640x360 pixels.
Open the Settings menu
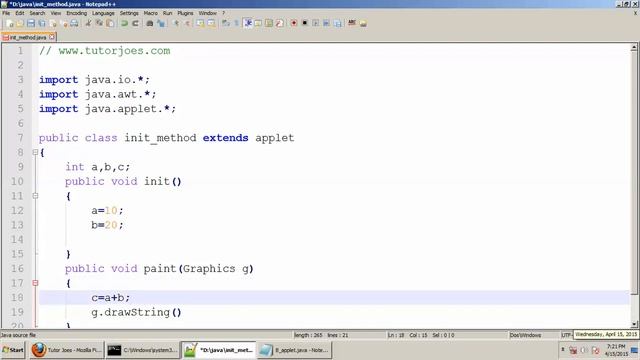(x=129, y=13)
